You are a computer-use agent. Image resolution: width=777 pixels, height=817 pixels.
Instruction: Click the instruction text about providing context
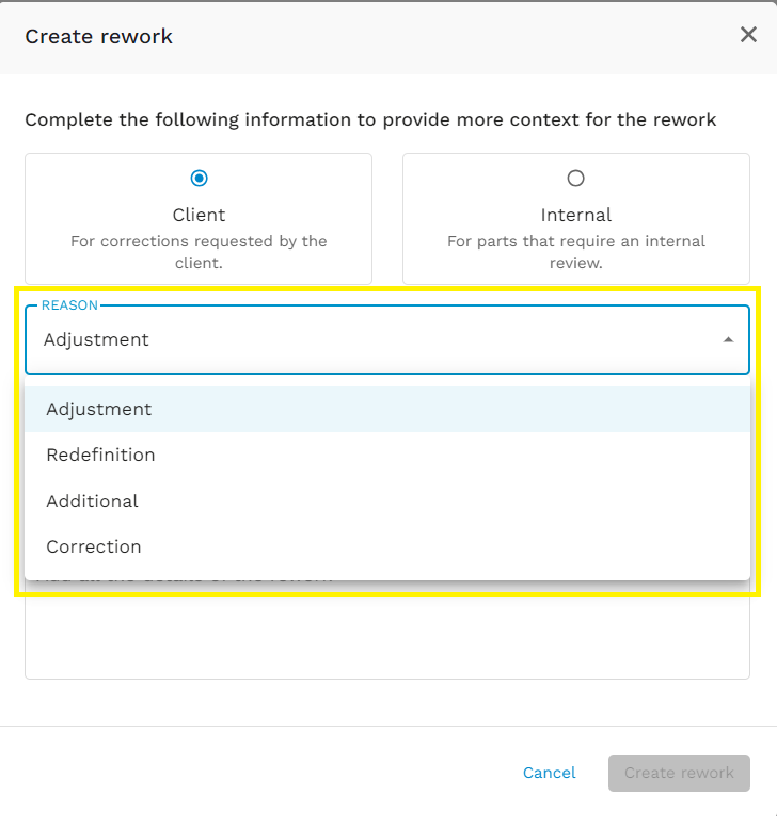pyautogui.click(x=370, y=120)
